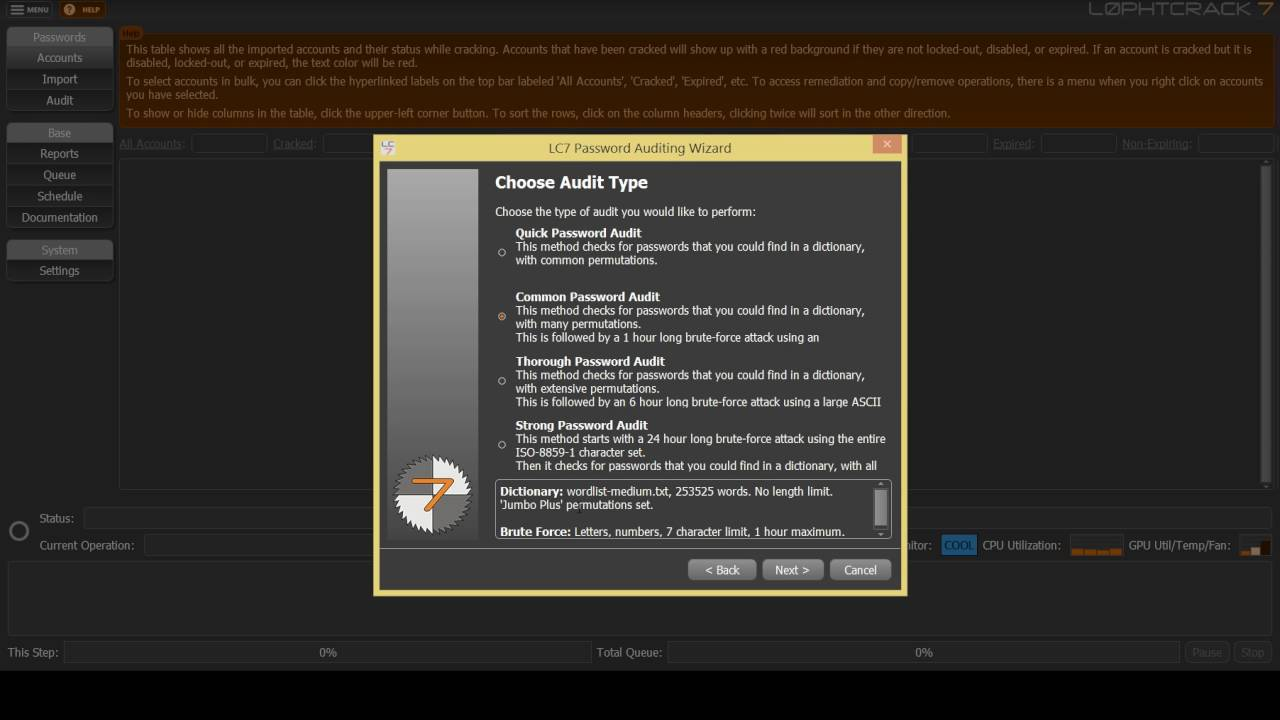Open Settings under System
Viewport: 1280px width, 720px height.
click(x=59, y=271)
